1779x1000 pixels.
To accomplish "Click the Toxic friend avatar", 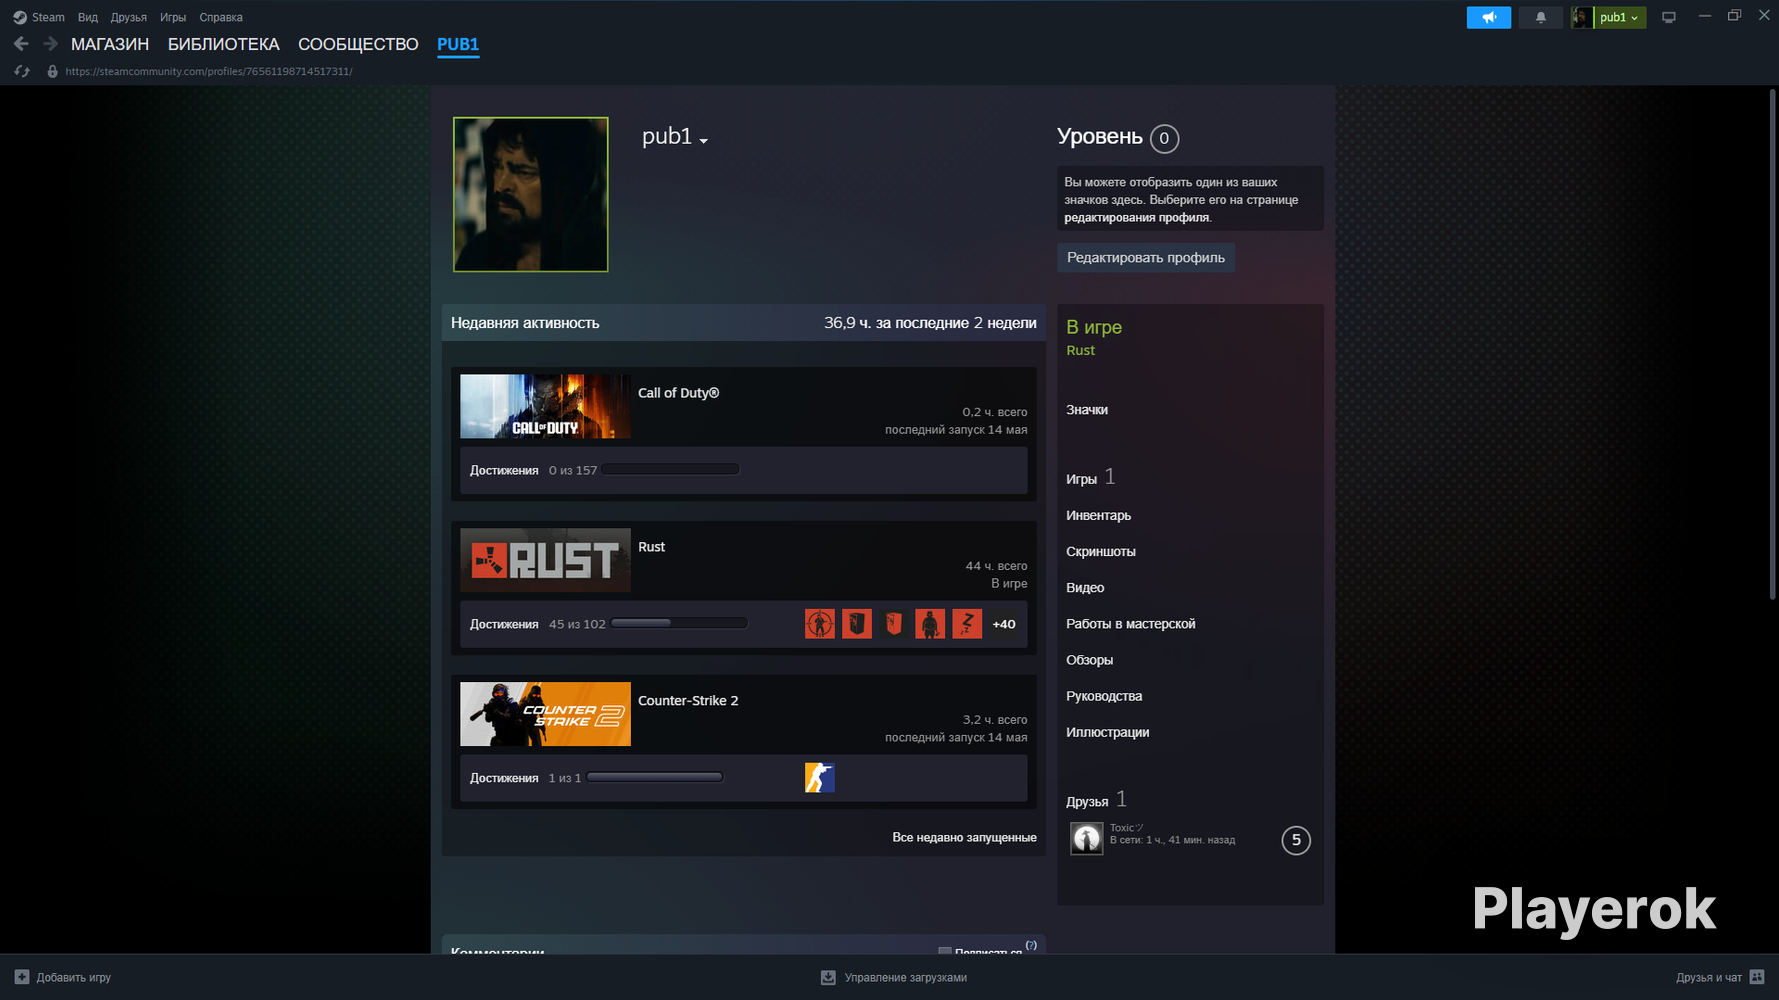I will point(1087,839).
